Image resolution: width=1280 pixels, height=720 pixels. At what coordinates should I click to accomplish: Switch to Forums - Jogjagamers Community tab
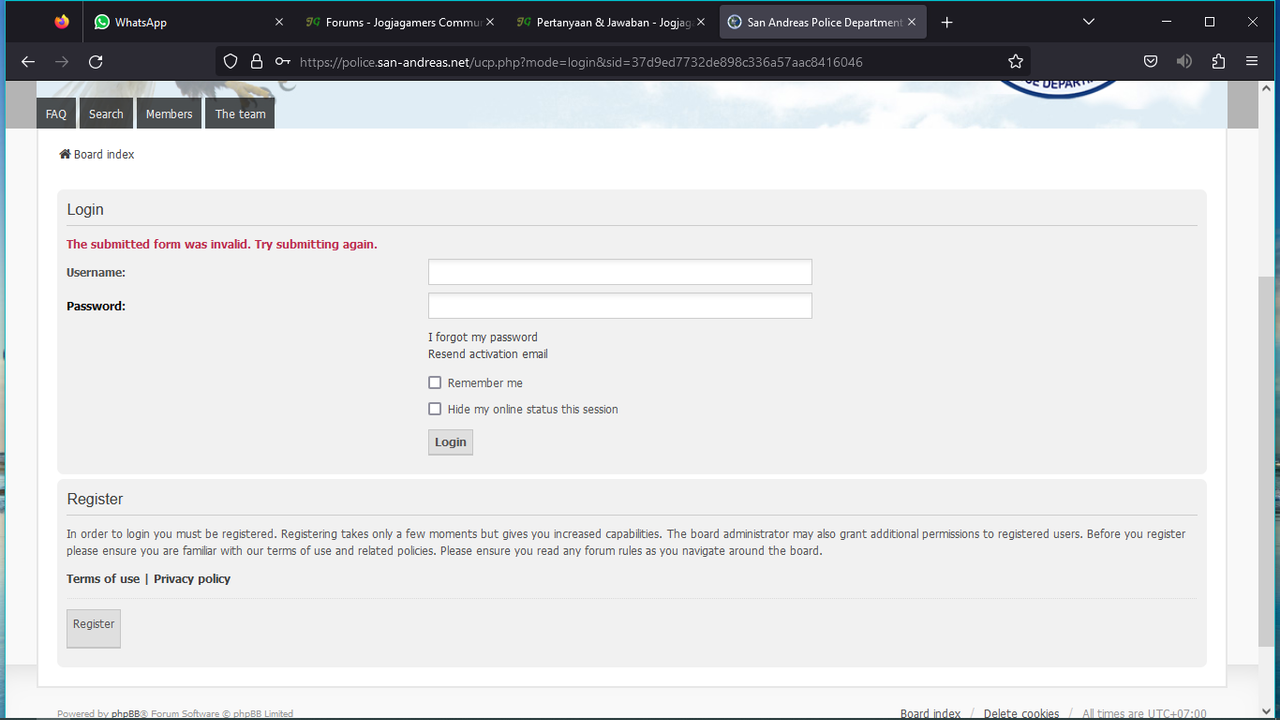pyautogui.click(x=399, y=22)
